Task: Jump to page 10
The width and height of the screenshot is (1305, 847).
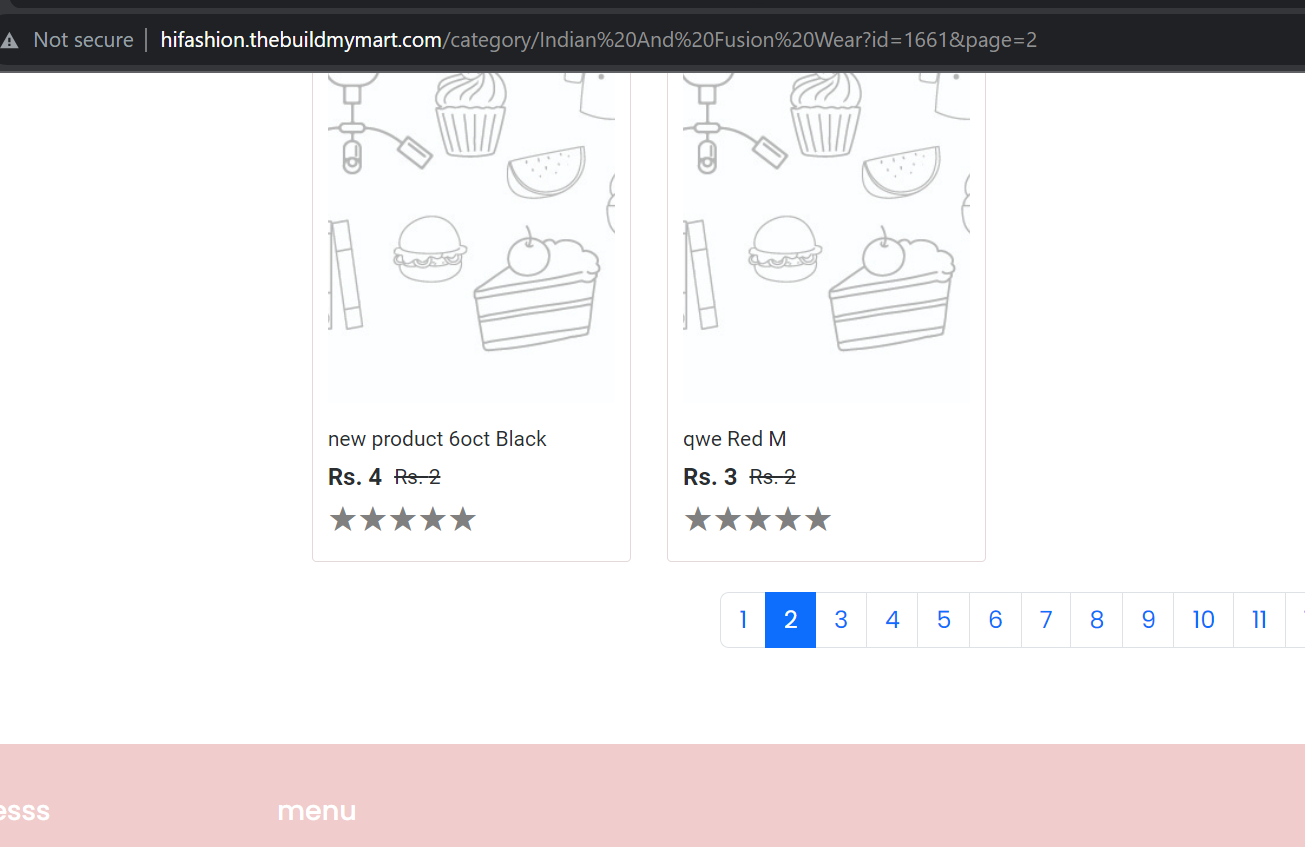Action: click(x=1204, y=620)
